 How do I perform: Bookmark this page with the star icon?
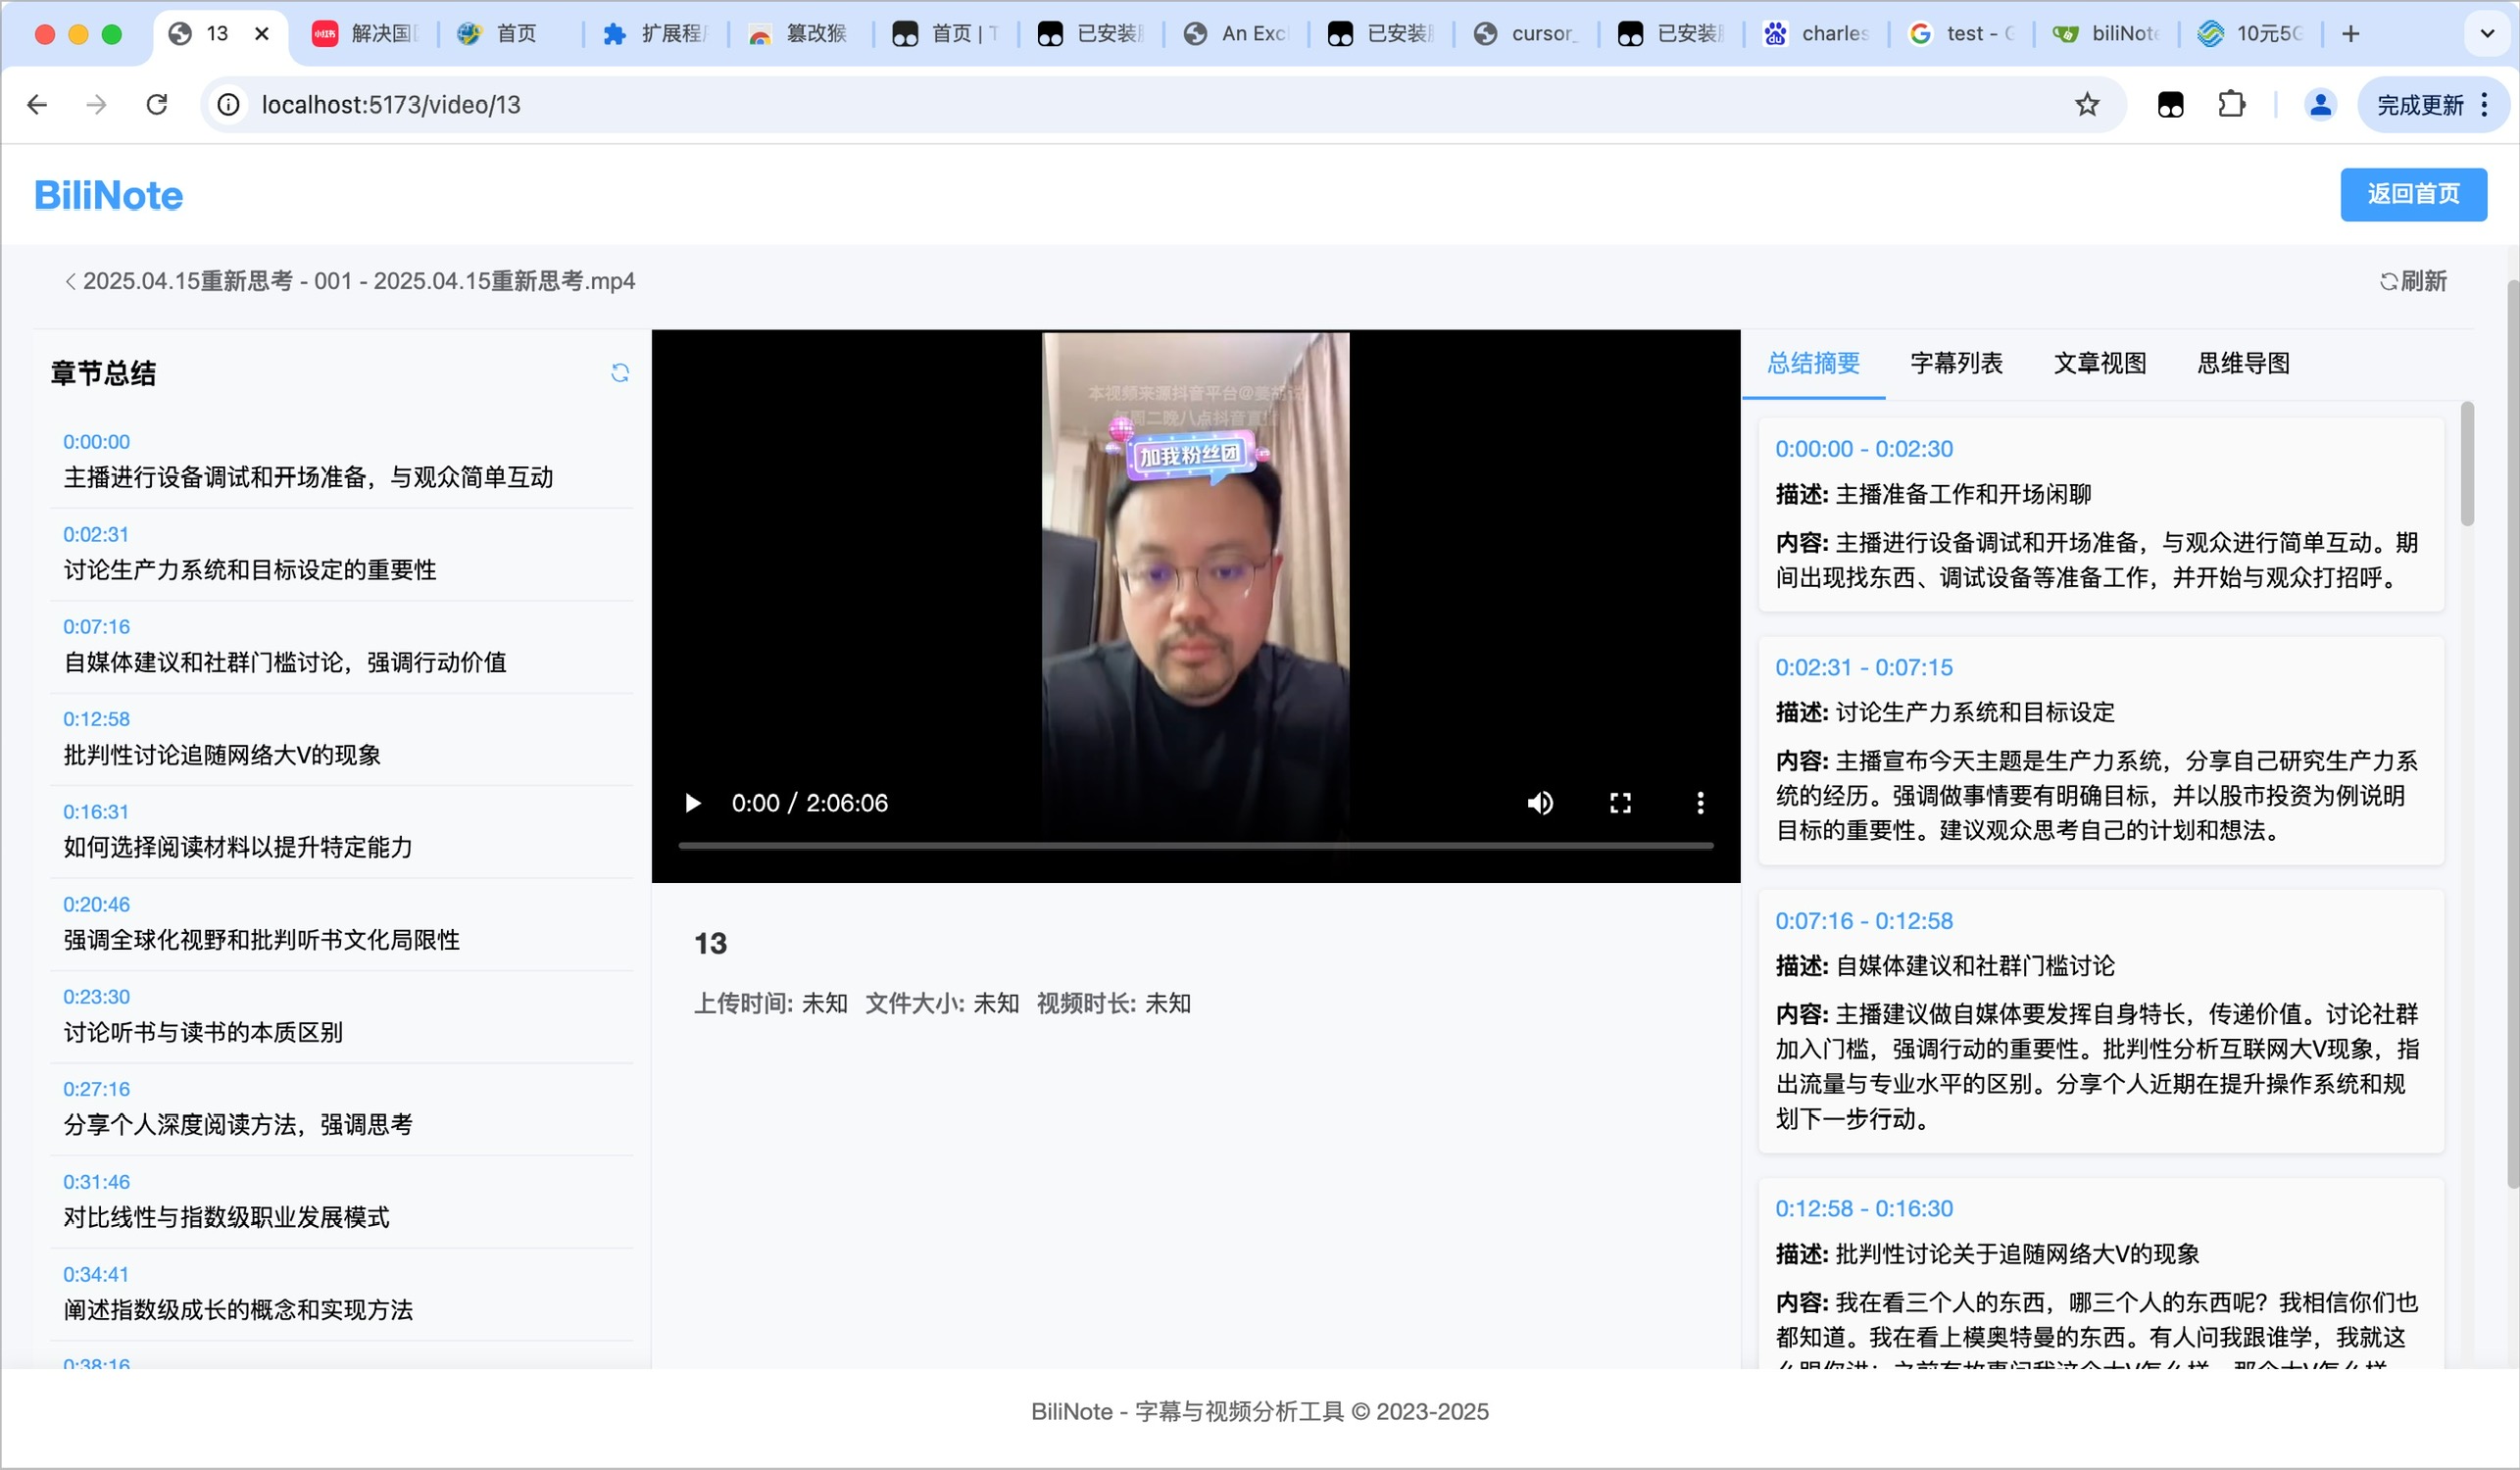click(x=2087, y=104)
